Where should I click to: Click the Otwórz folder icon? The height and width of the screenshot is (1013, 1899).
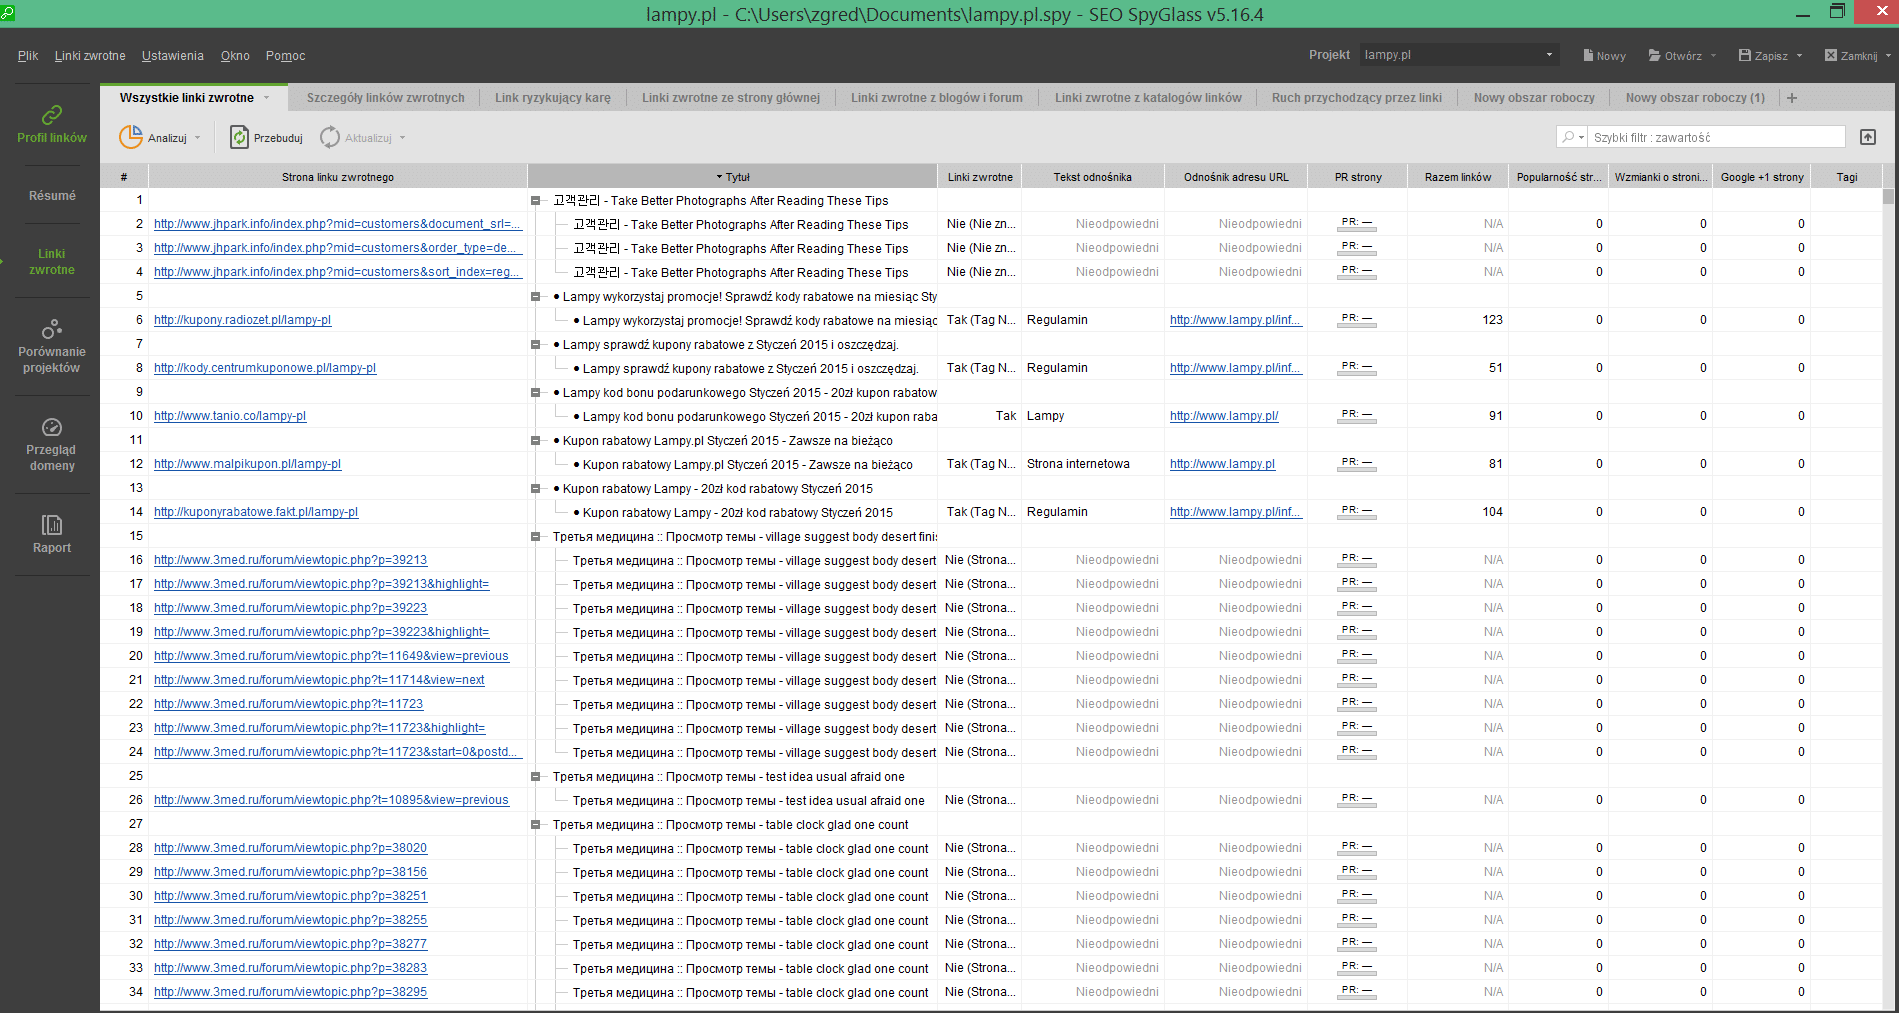pyautogui.click(x=1655, y=56)
